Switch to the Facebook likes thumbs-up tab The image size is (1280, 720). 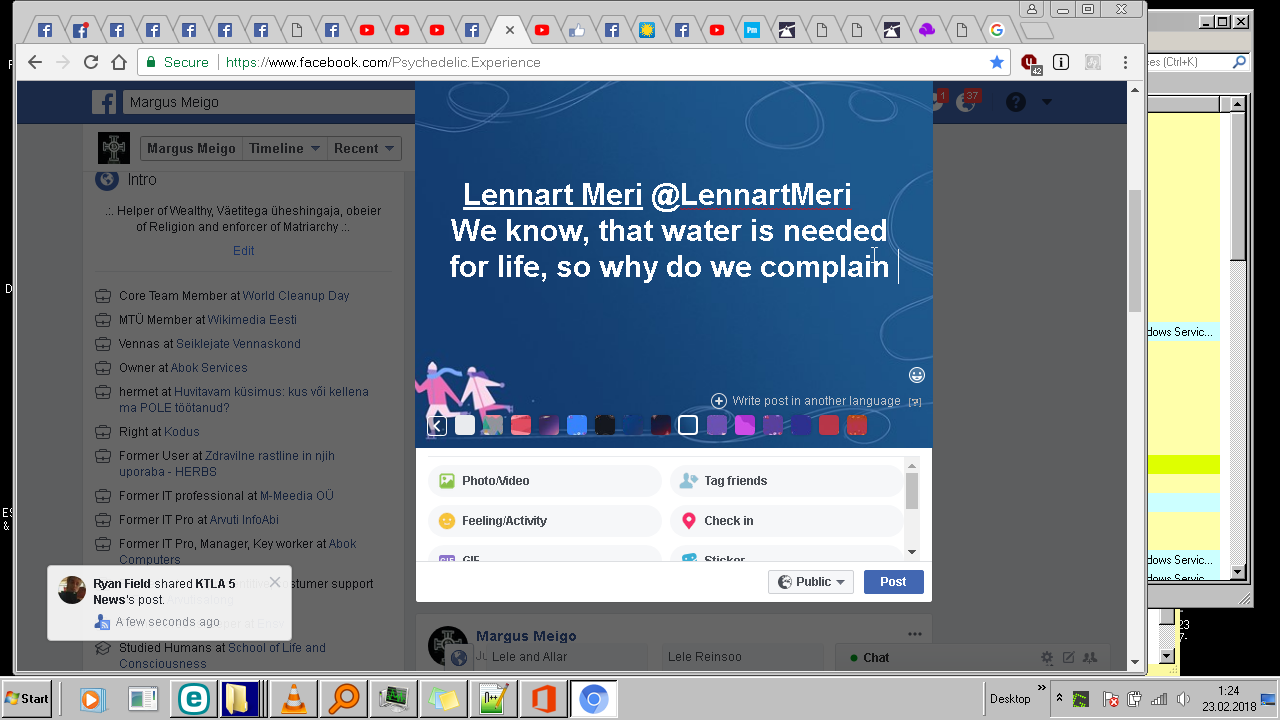click(x=576, y=30)
